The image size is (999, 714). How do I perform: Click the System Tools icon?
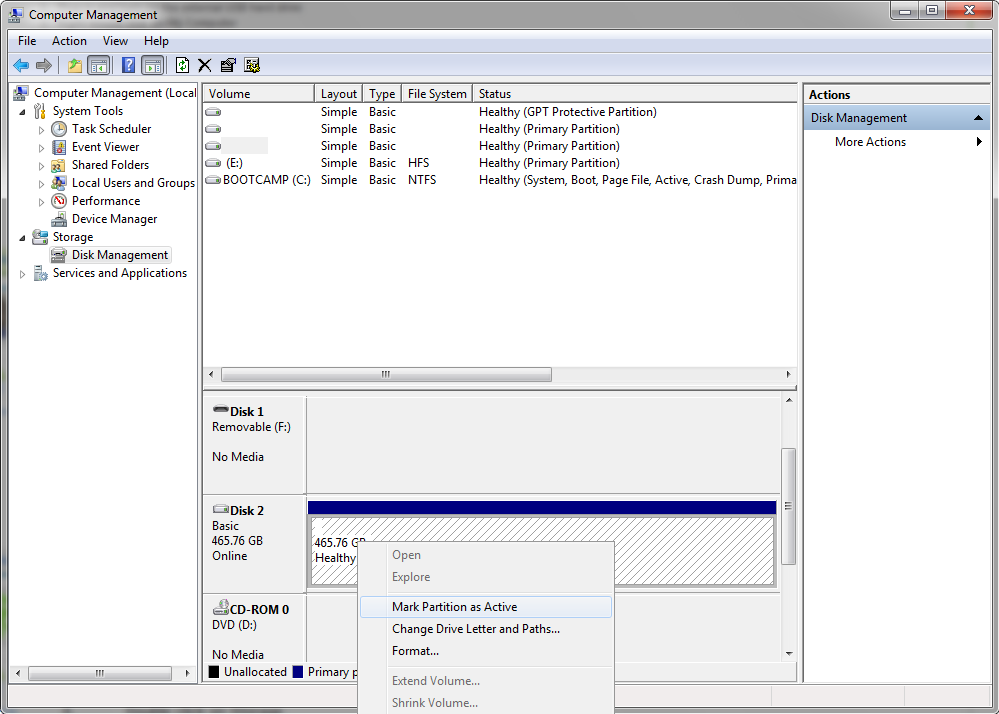tap(40, 111)
